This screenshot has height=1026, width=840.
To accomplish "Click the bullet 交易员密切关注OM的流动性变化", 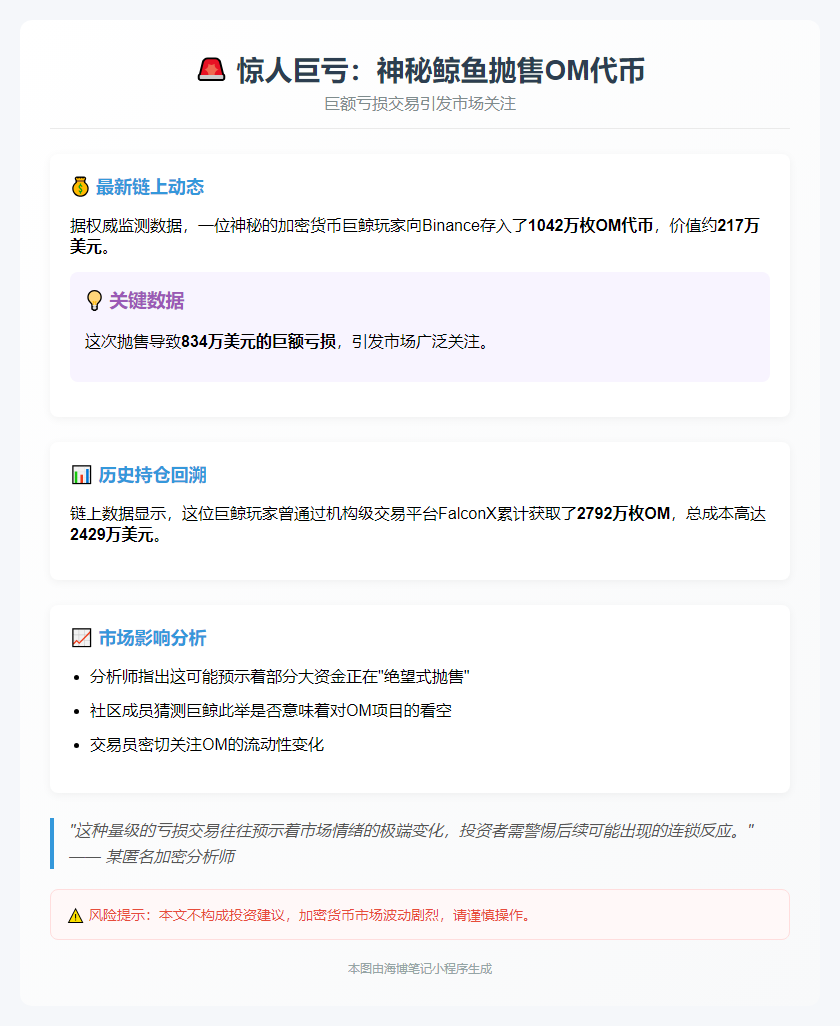I will (x=207, y=745).
